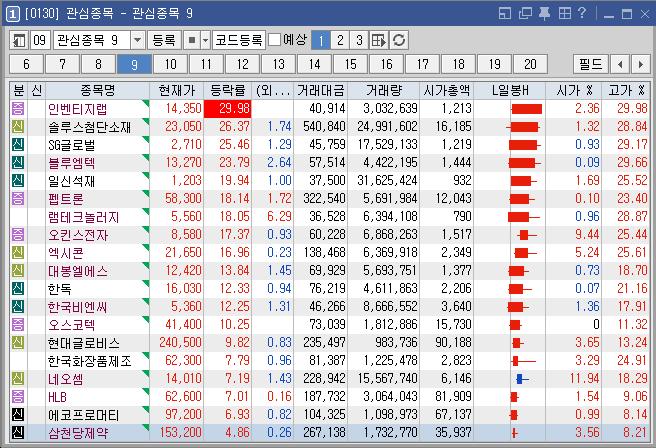Click the 신 badge for 네오셈
Image resolution: width=656 pixels, height=448 pixels.
[18, 379]
